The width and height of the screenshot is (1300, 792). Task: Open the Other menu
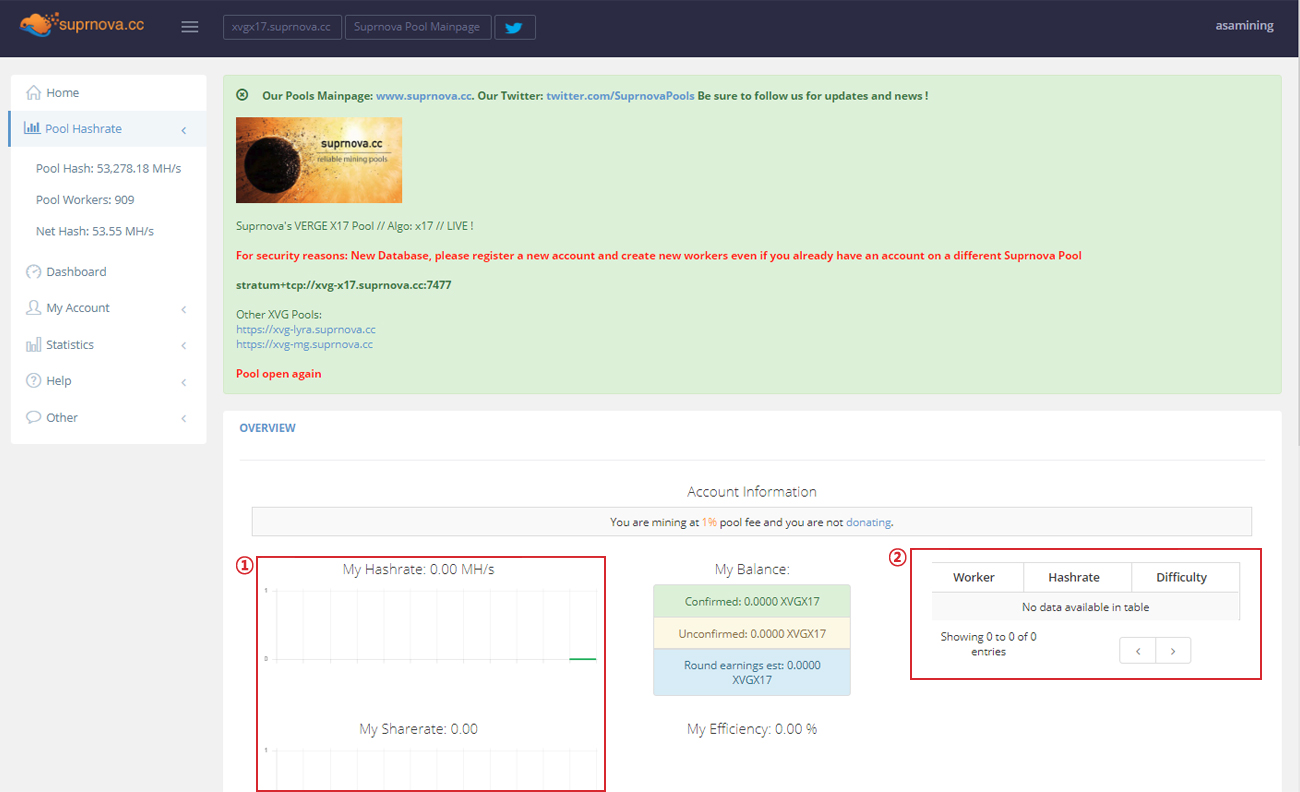(108, 418)
